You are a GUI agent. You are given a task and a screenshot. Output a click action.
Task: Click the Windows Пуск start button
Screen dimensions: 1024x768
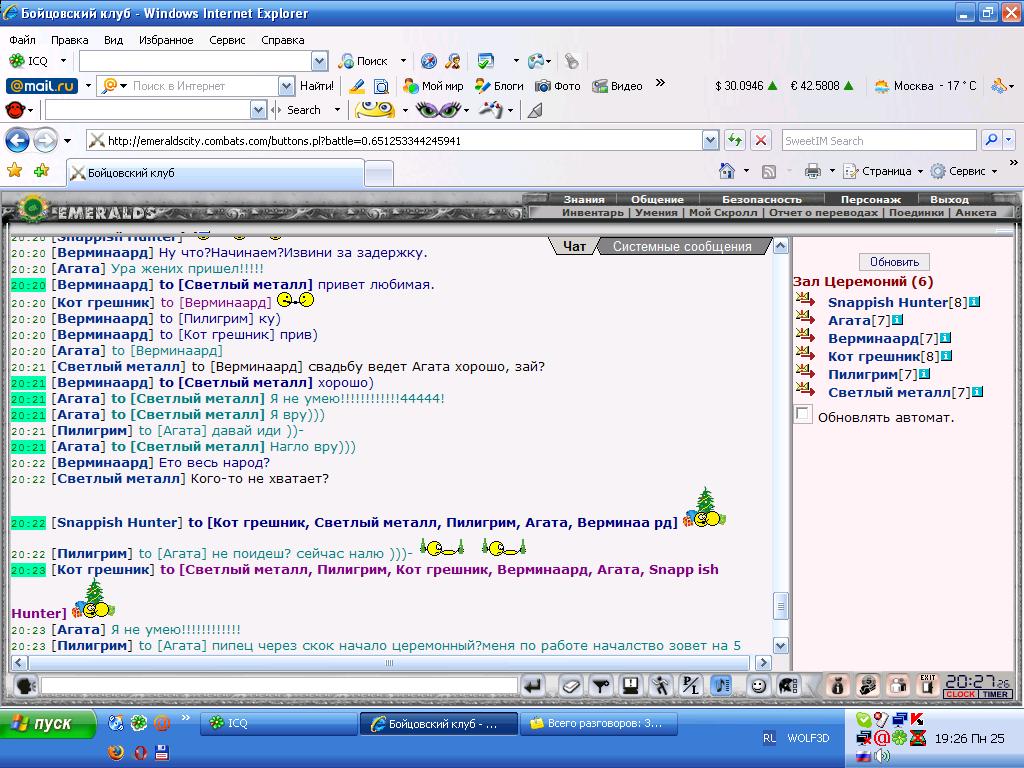coord(47,724)
